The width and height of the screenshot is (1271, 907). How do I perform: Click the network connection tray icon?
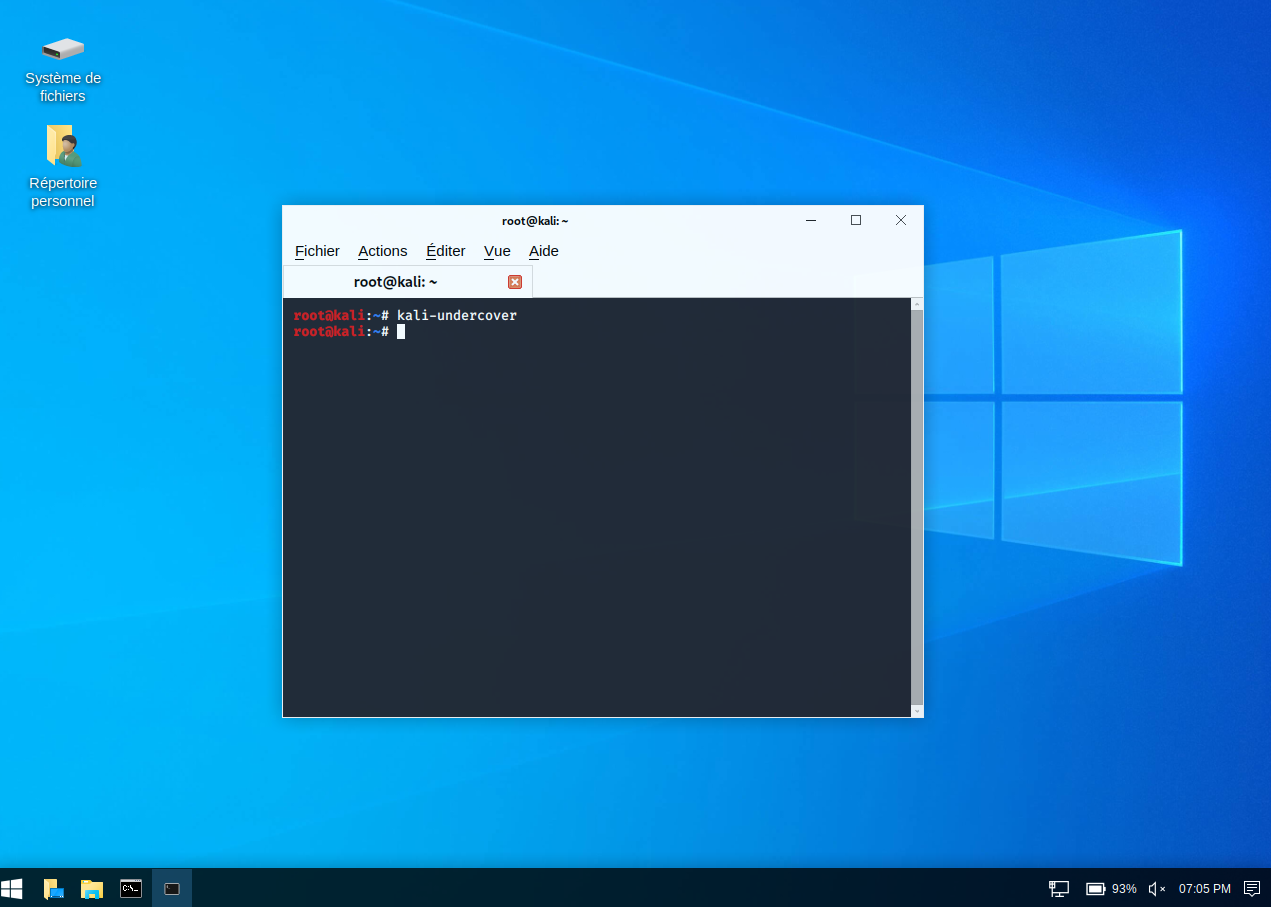(1058, 888)
